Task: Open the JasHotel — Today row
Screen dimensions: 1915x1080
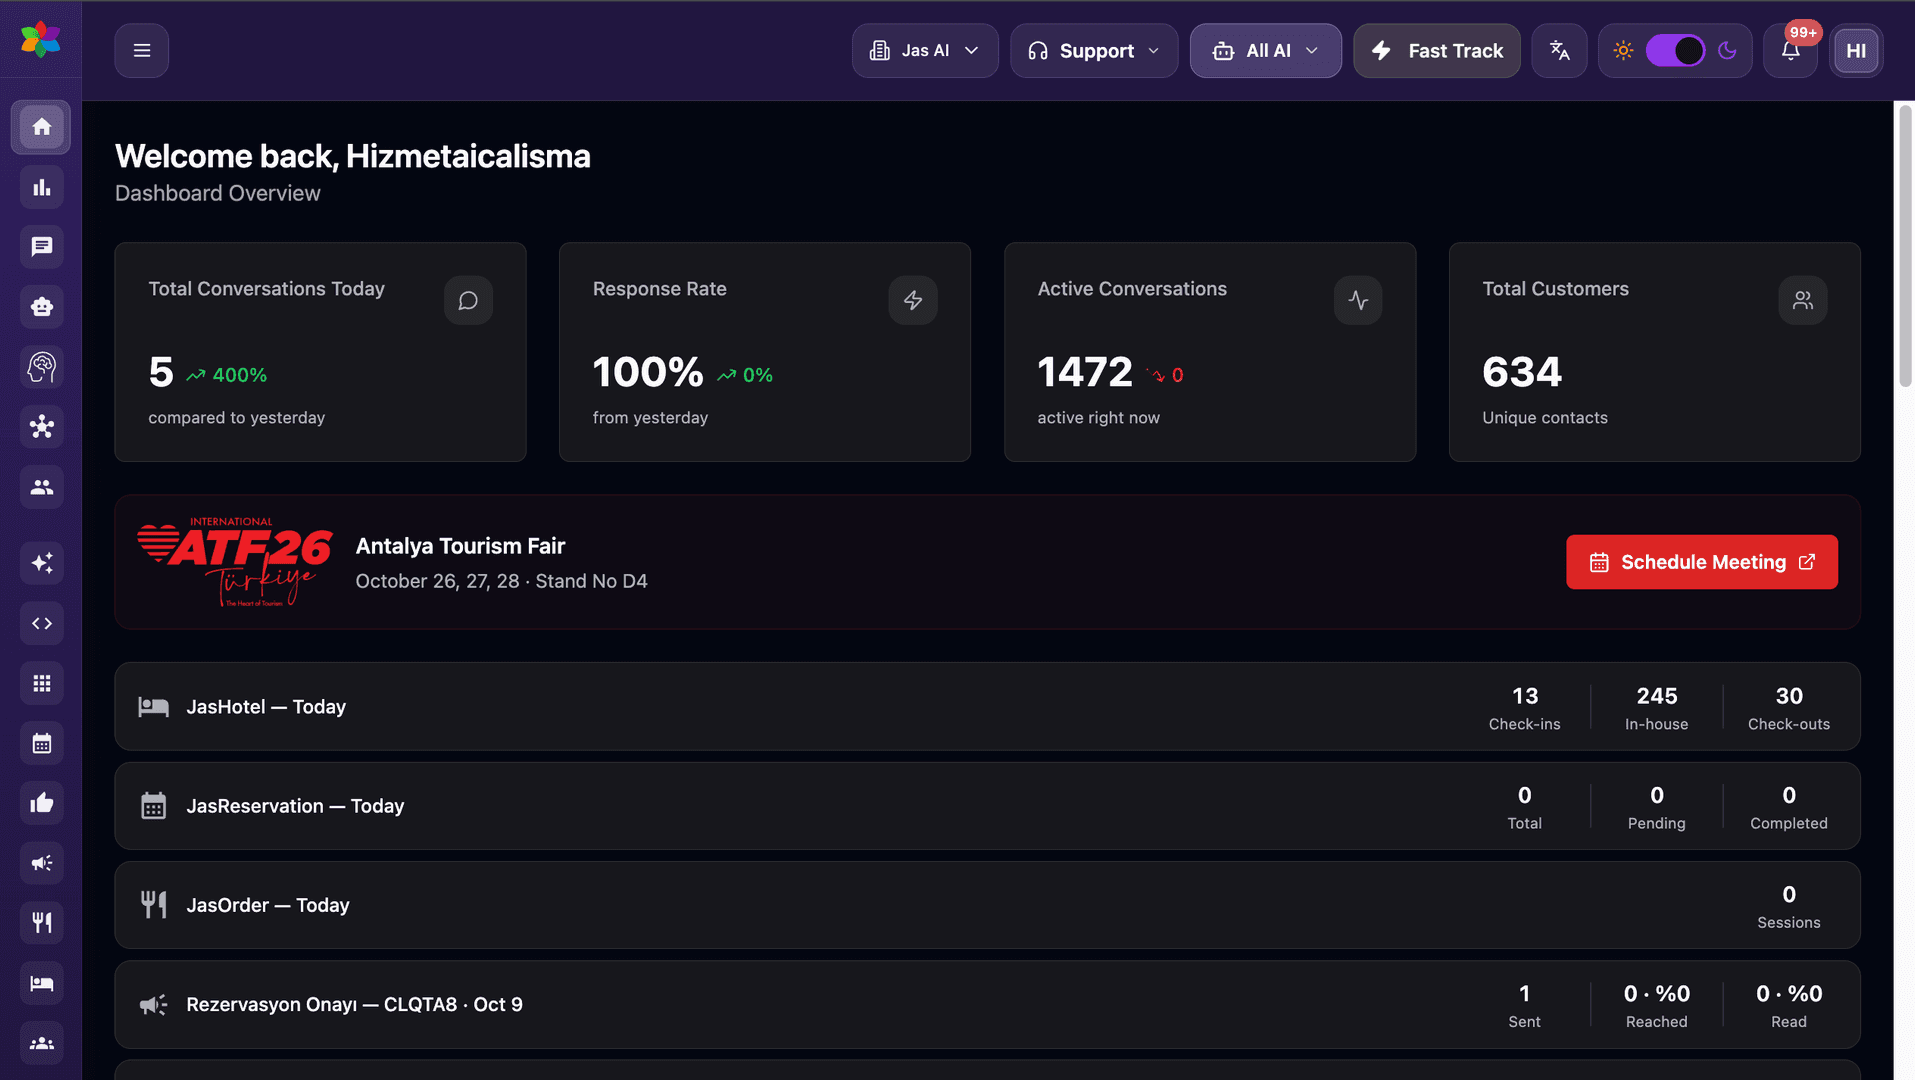Action: (987, 707)
